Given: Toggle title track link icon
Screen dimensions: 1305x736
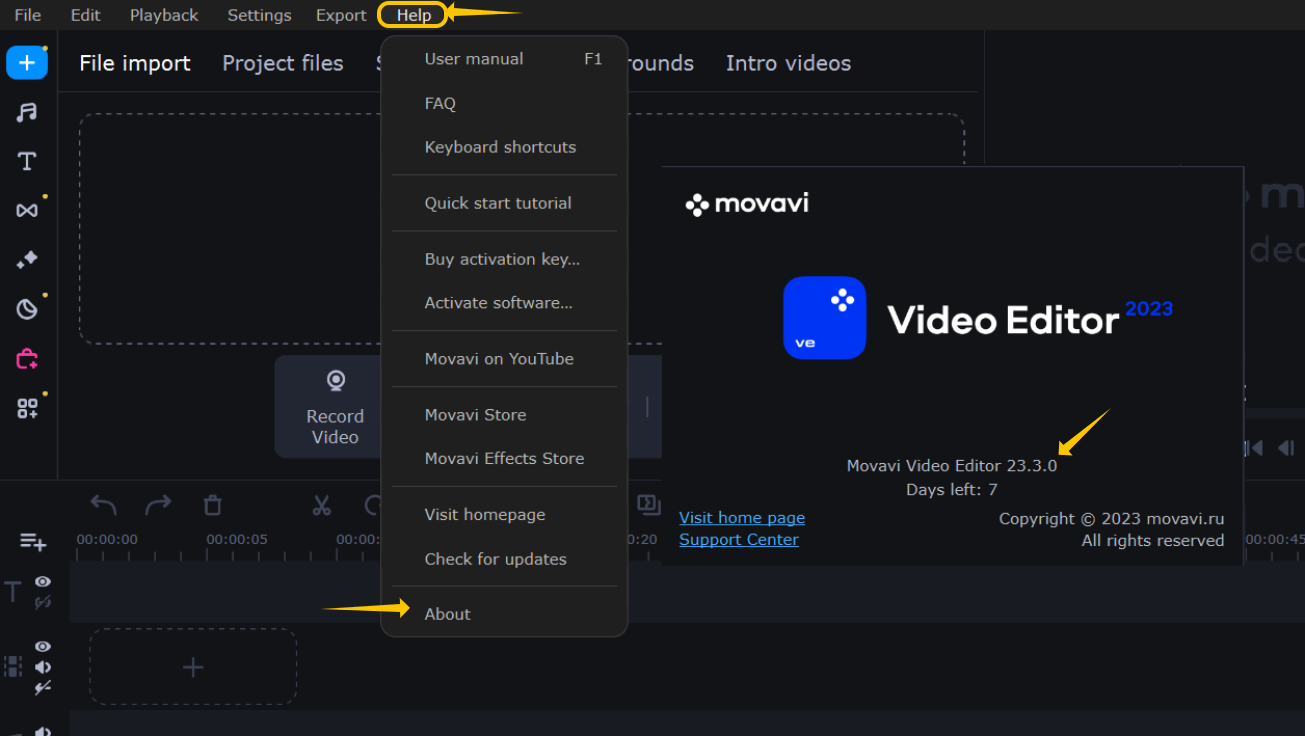Looking at the screenshot, I should (x=43, y=602).
